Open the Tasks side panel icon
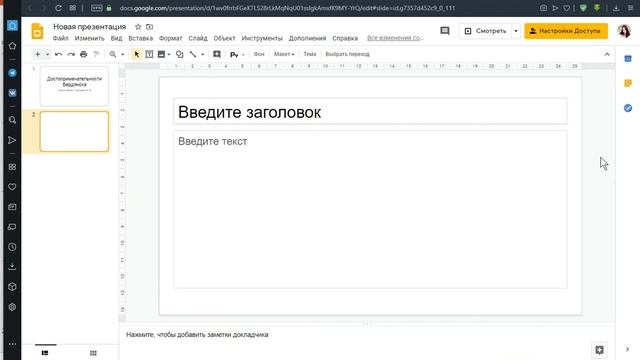The width and height of the screenshot is (640, 360). pos(628,108)
